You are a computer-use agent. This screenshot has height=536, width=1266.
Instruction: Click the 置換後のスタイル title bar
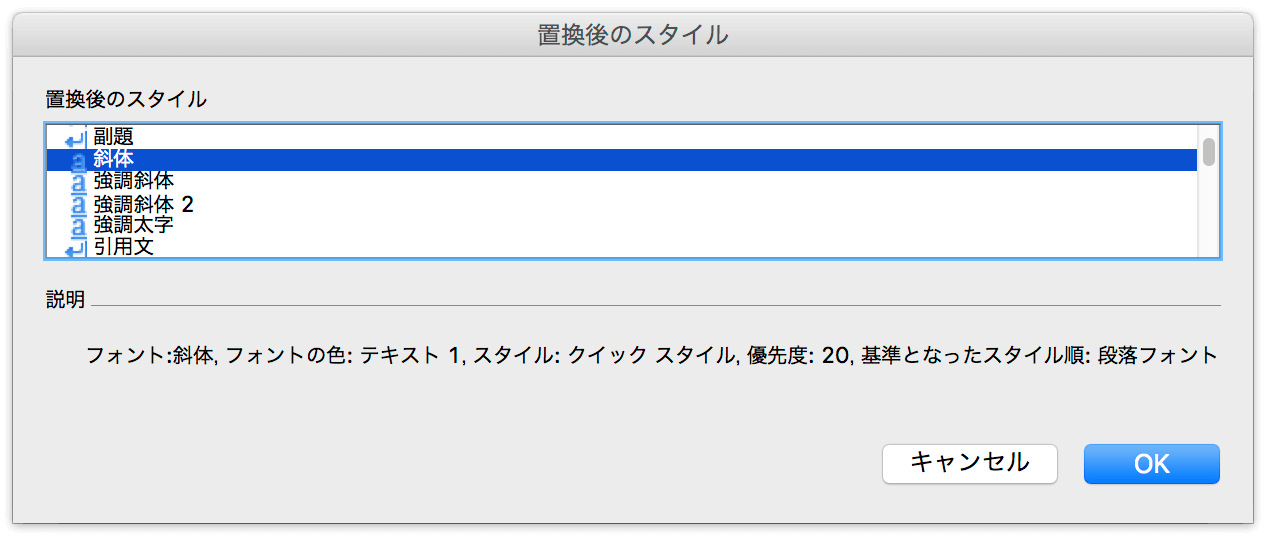(x=633, y=35)
